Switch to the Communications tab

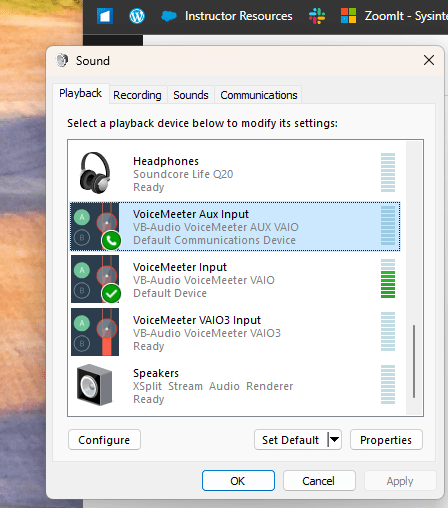[259, 95]
